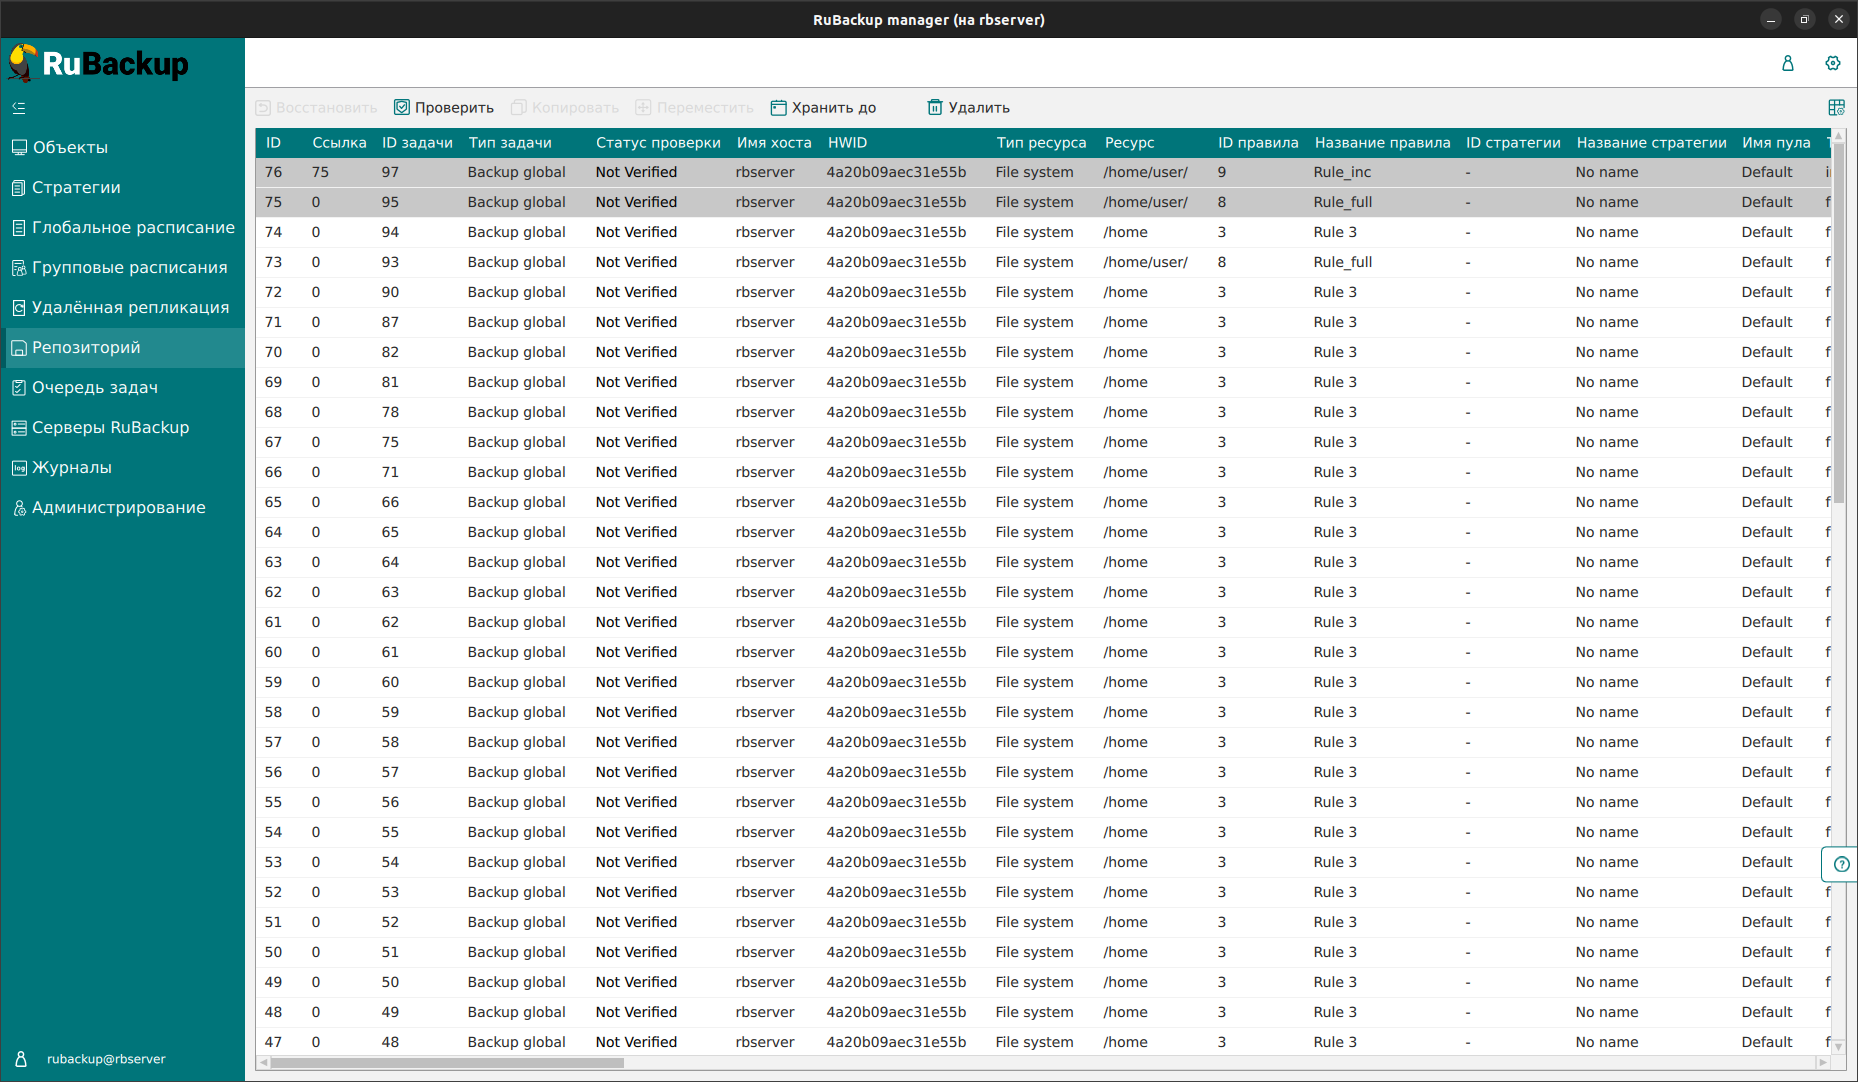This screenshot has width=1858, height=1082.
Task: Collapse the sidebar menu toggle
Action: 19,108
